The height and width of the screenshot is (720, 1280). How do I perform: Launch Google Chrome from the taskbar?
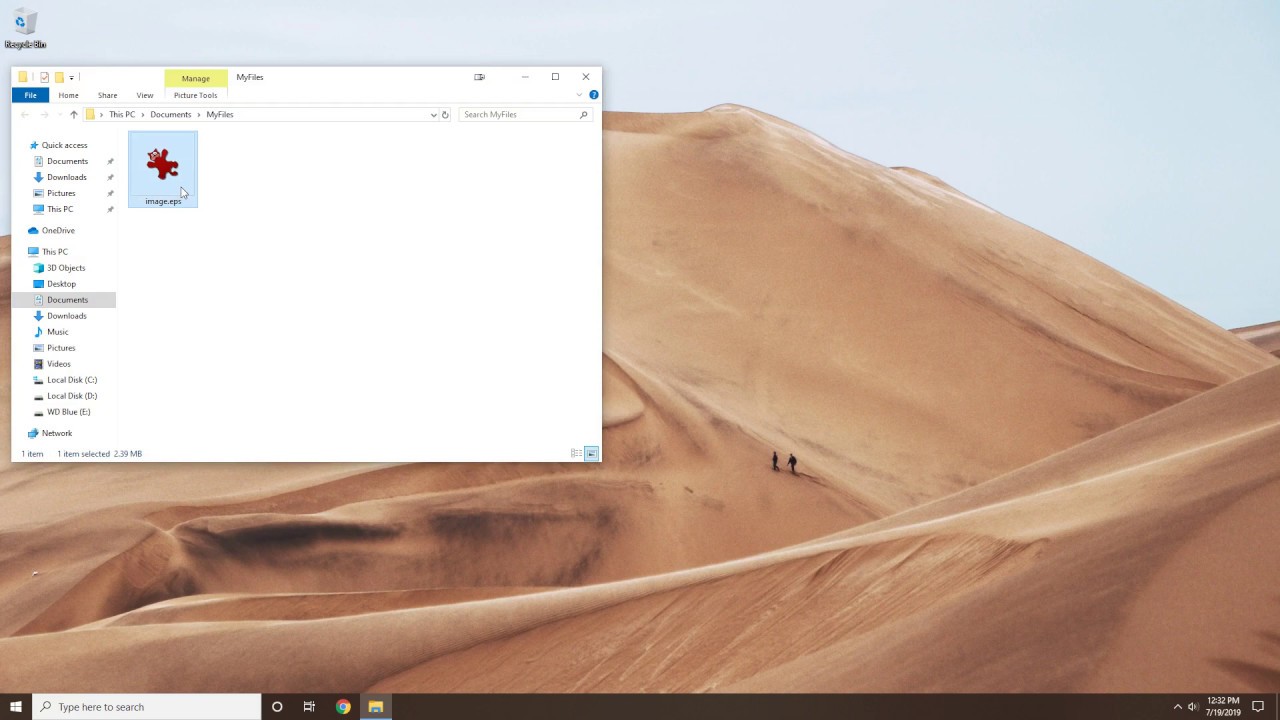click(343, 707)
